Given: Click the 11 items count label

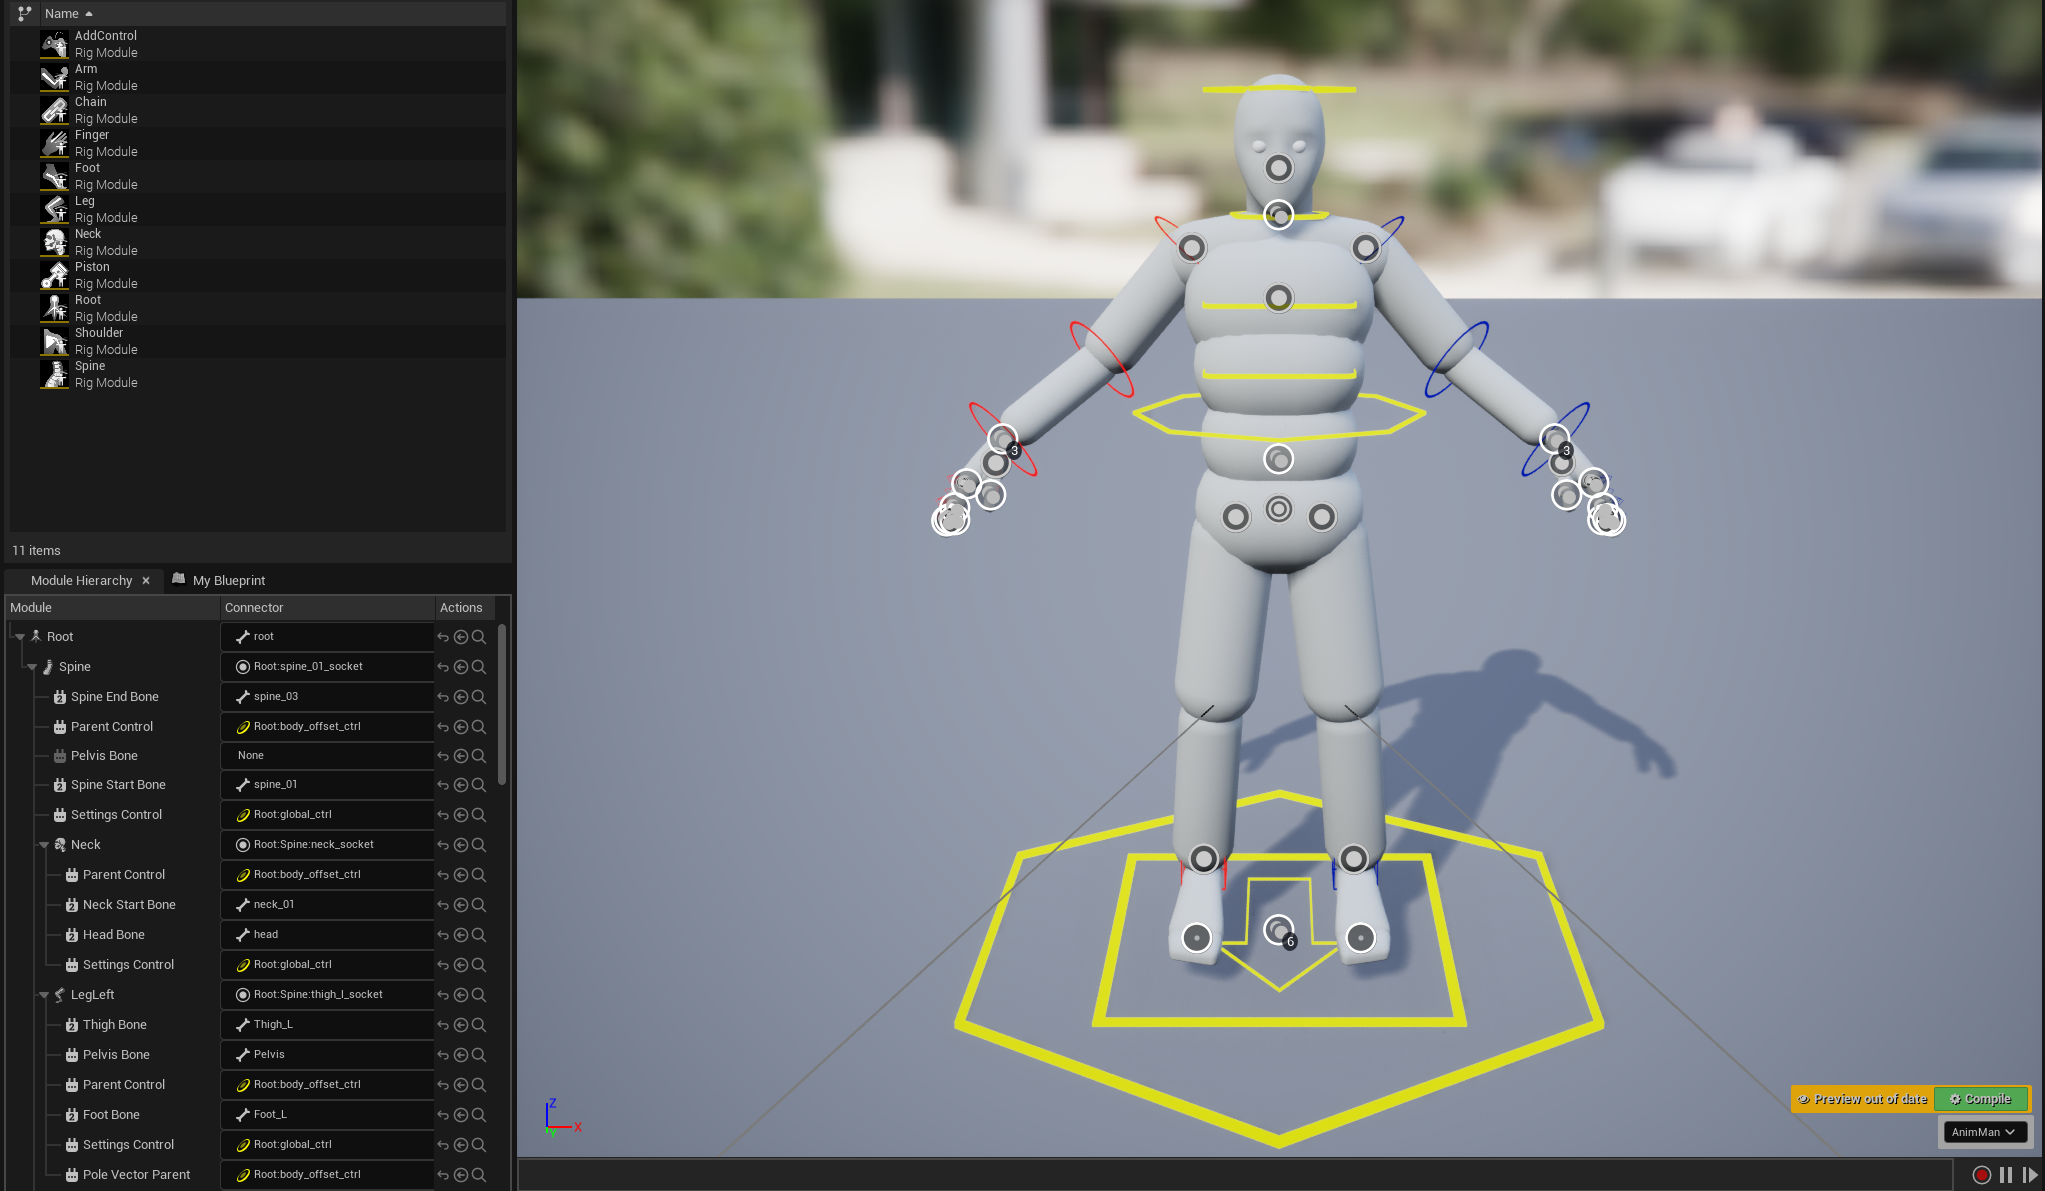Looking at the screenshot, I should pyautogui.click(x=36, y=551).
